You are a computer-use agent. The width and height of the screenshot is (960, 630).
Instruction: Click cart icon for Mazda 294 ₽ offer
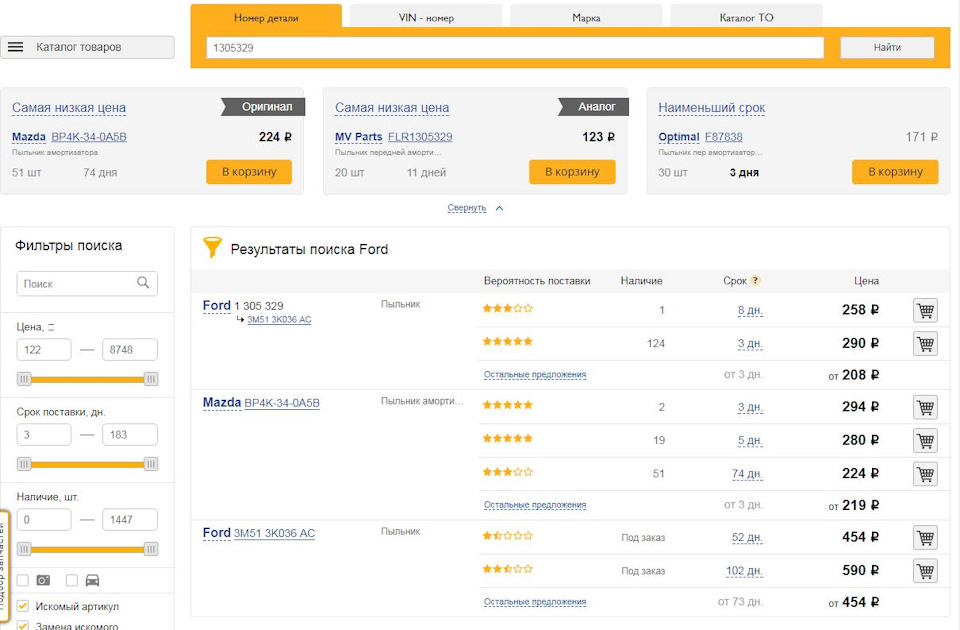click(925, 407)
